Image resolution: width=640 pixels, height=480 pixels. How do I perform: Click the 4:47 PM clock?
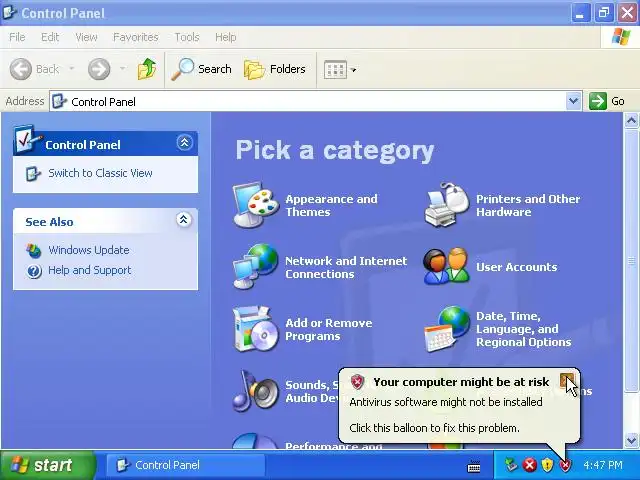603,465
